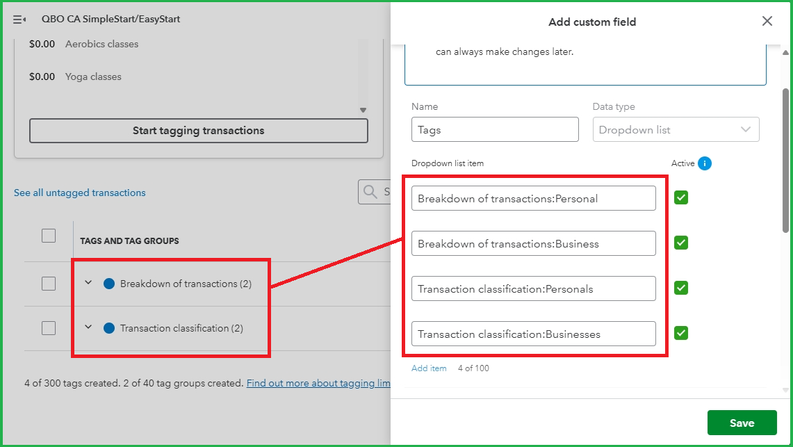Image resolution: width=793 pixels, height=447 pixels.
Task: Click the Active info icon
Action: 705,163
